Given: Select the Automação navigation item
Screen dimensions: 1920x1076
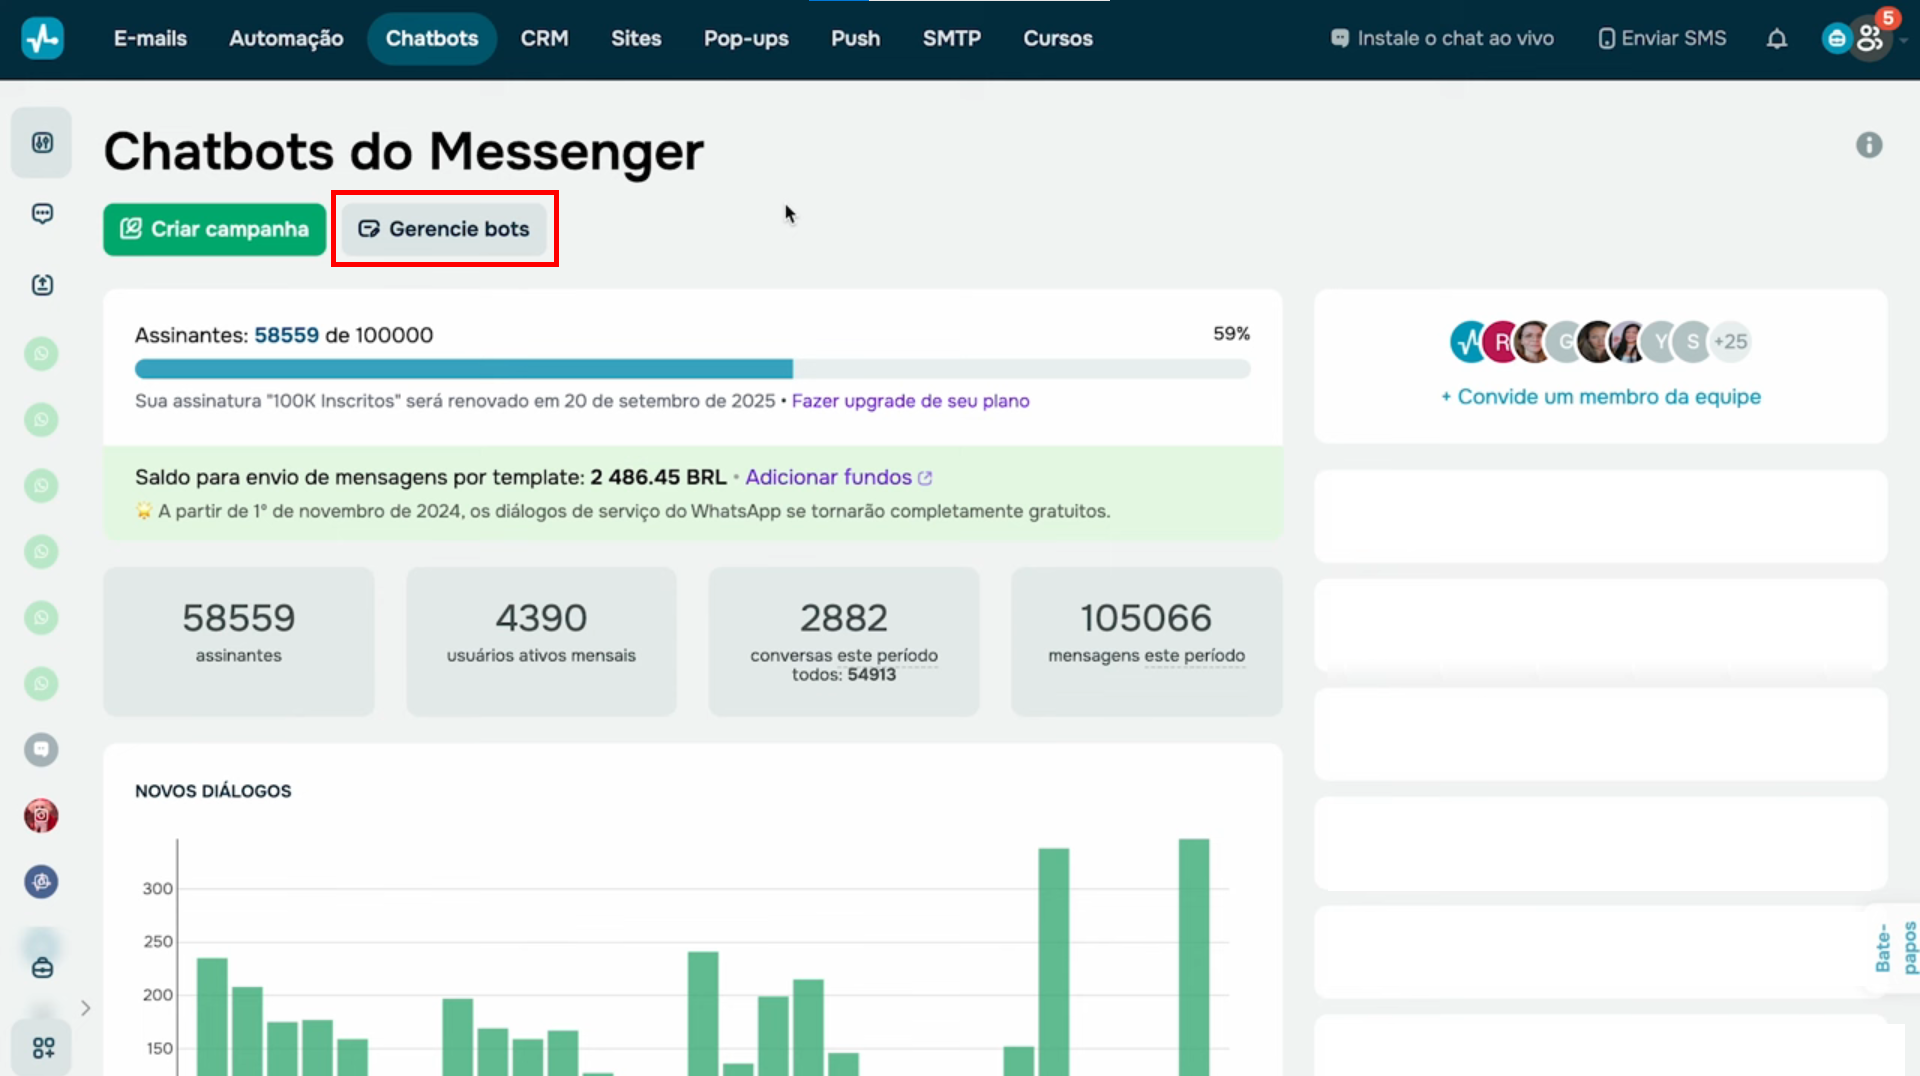Looking at the screenshot, I should pos(286,38).
